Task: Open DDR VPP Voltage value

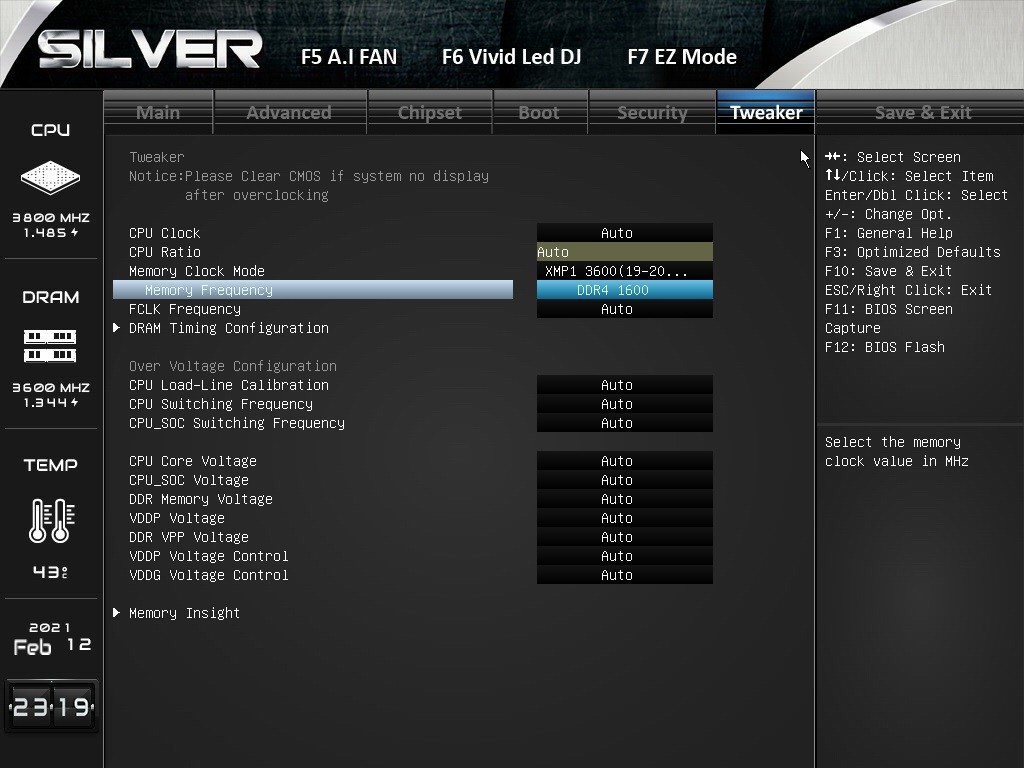Action: (624, 537)
